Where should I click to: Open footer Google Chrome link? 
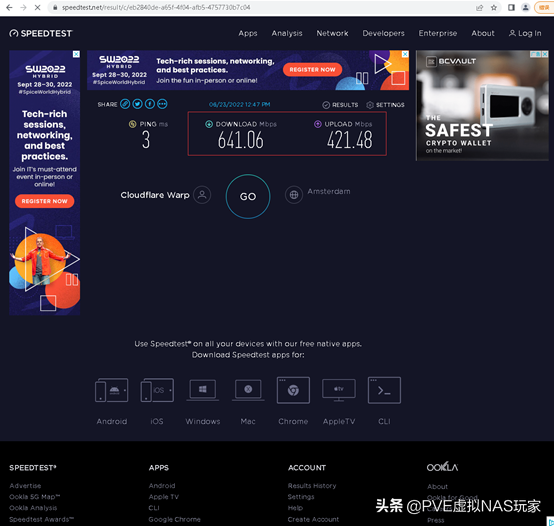click(175, 519)
